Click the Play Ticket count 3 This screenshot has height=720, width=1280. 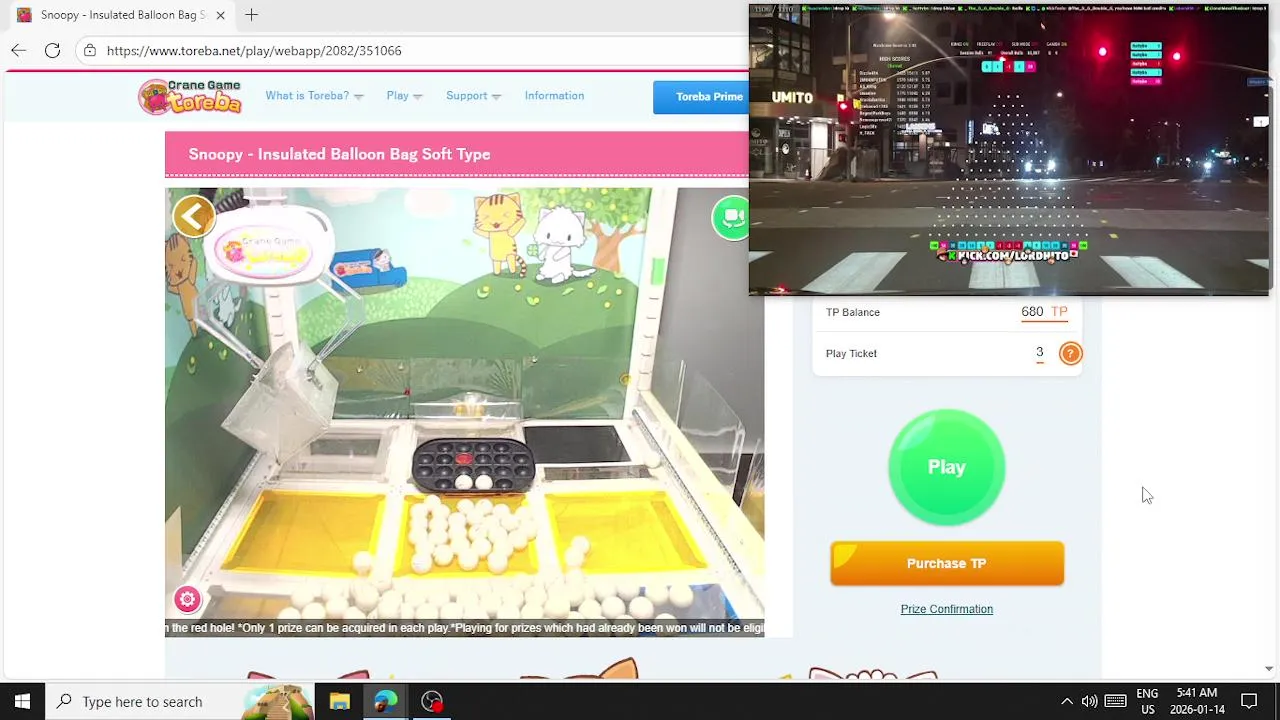pyautogui.click(x=1040, y=352)
